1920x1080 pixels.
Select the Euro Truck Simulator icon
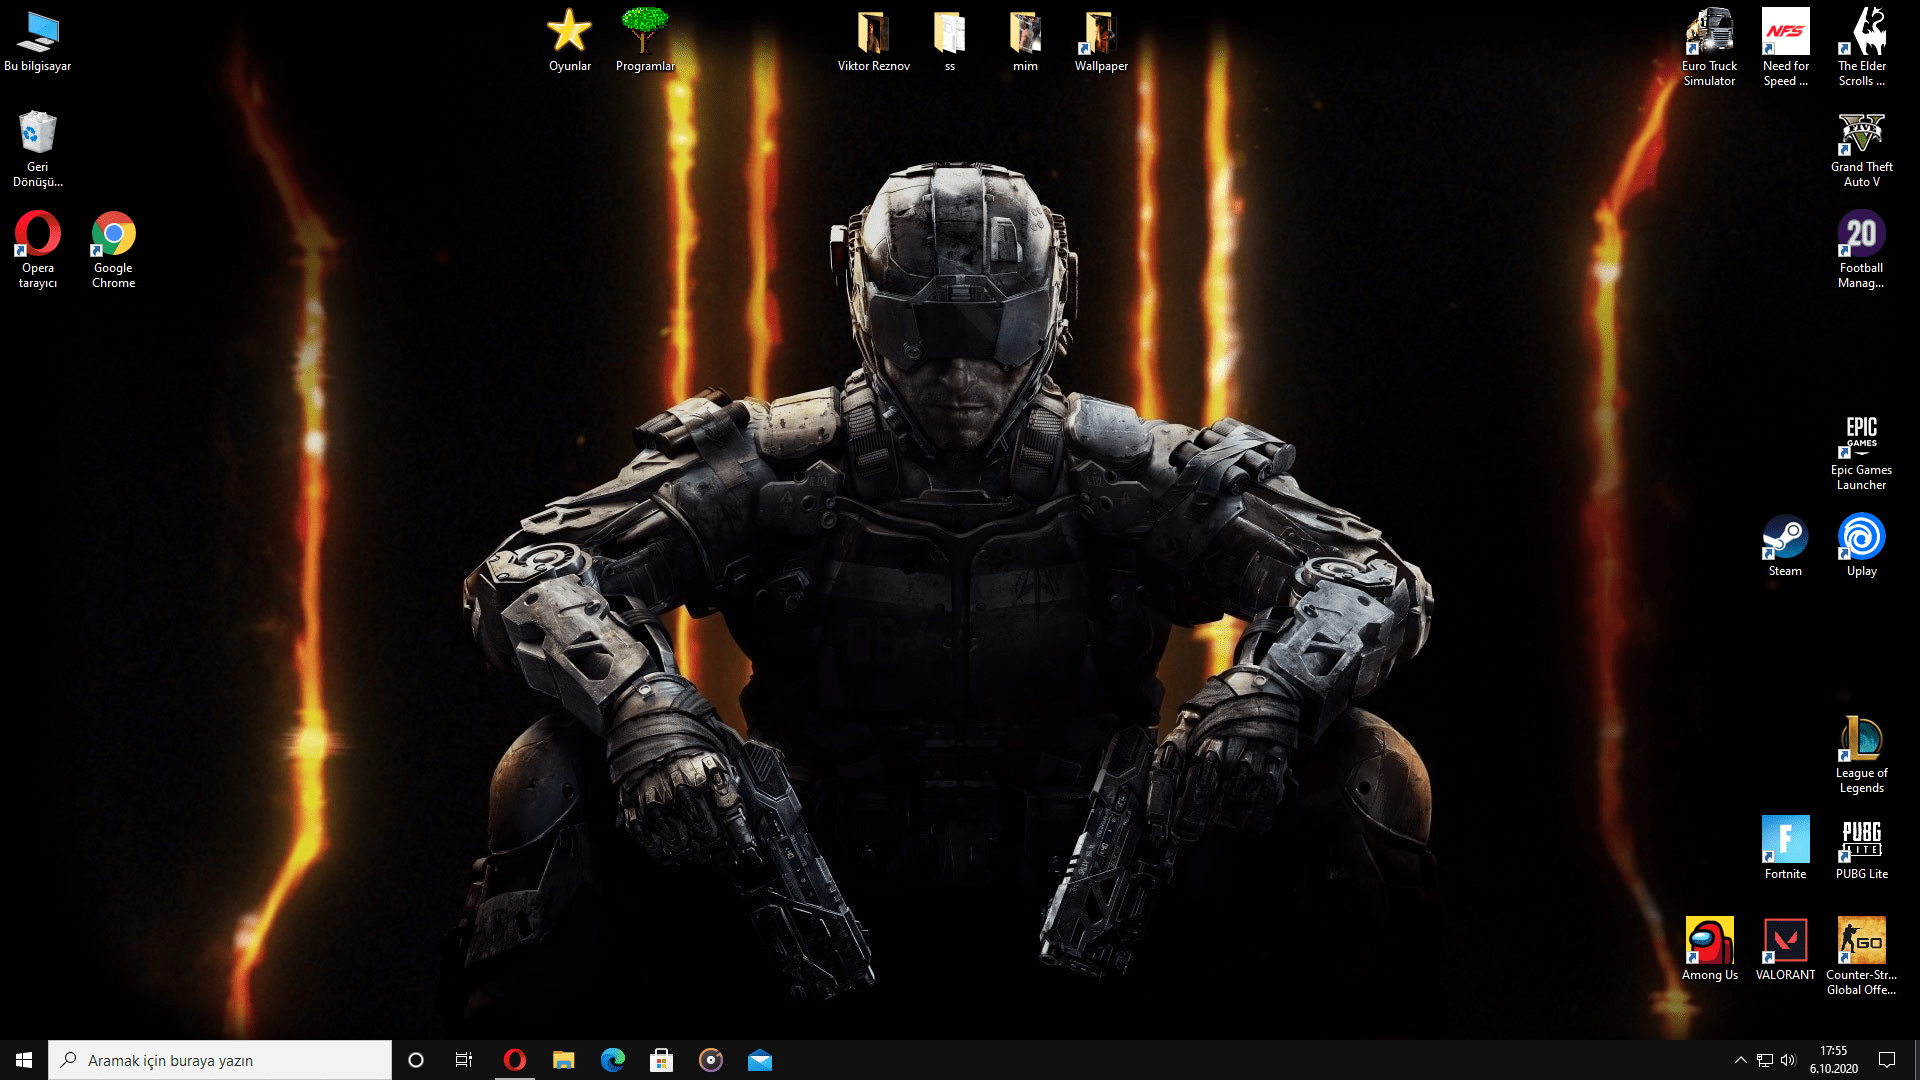1709,34
